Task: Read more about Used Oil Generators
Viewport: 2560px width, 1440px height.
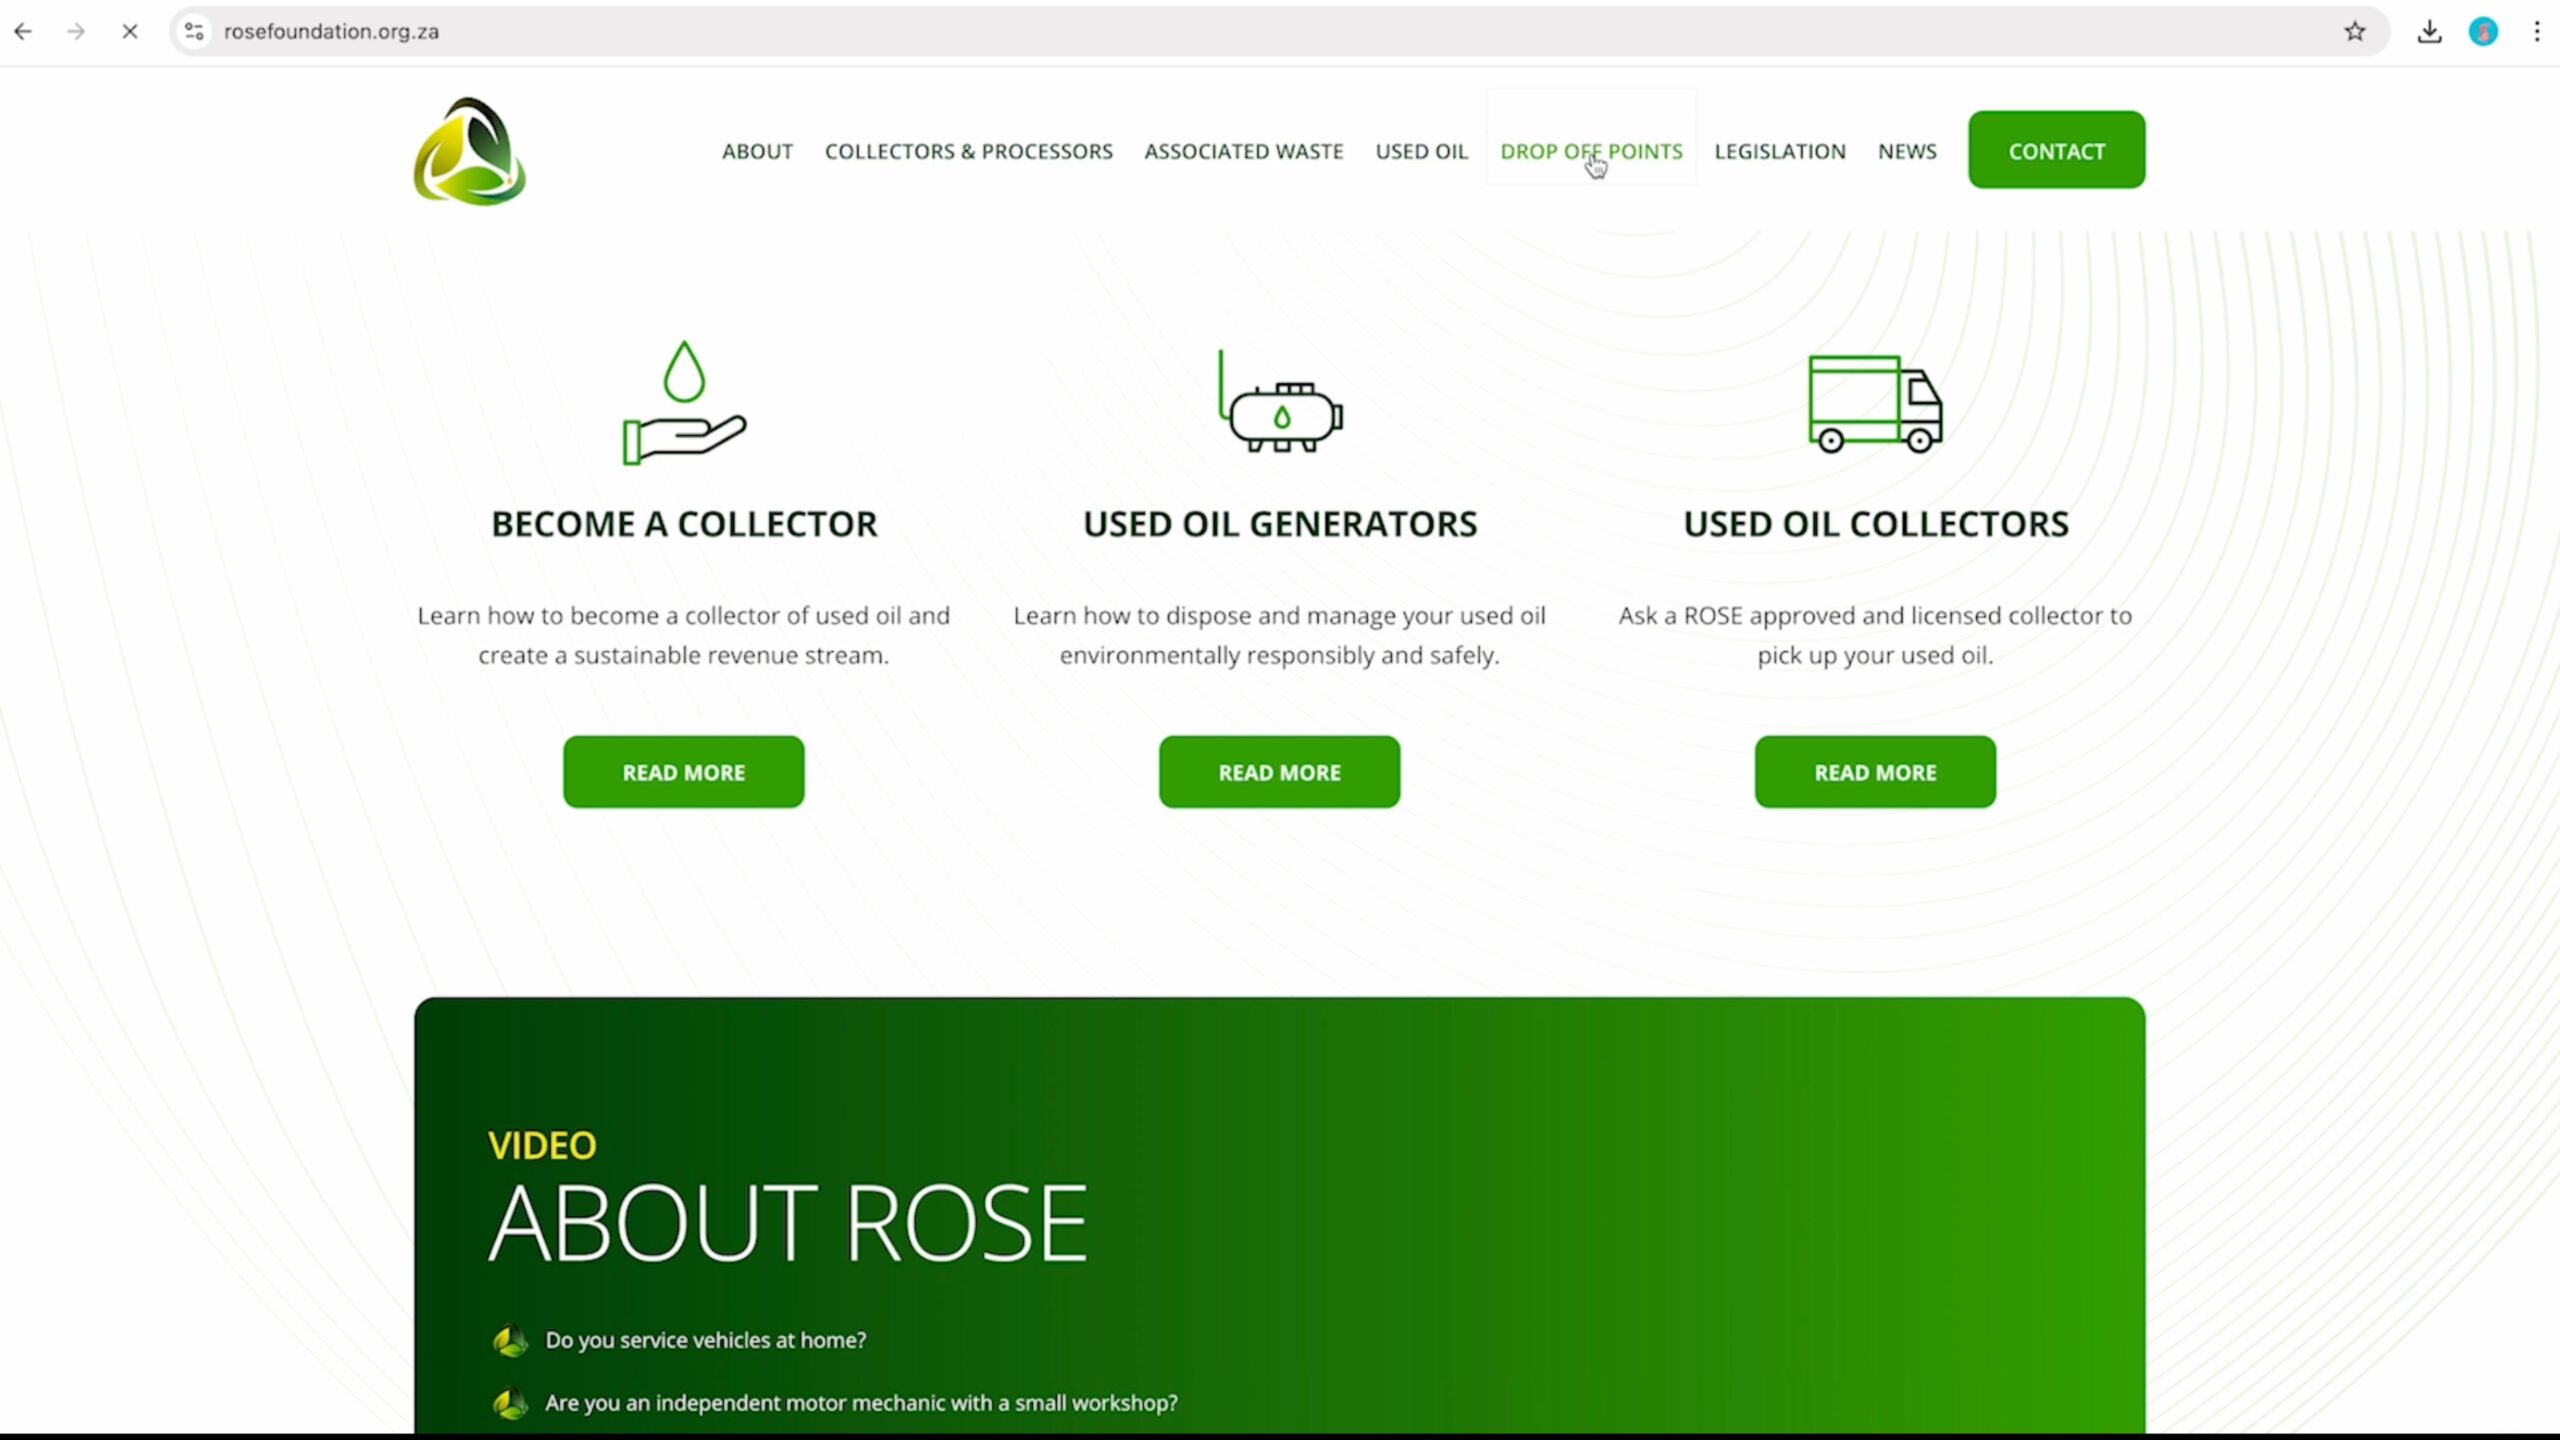Action: point(1279,772)
